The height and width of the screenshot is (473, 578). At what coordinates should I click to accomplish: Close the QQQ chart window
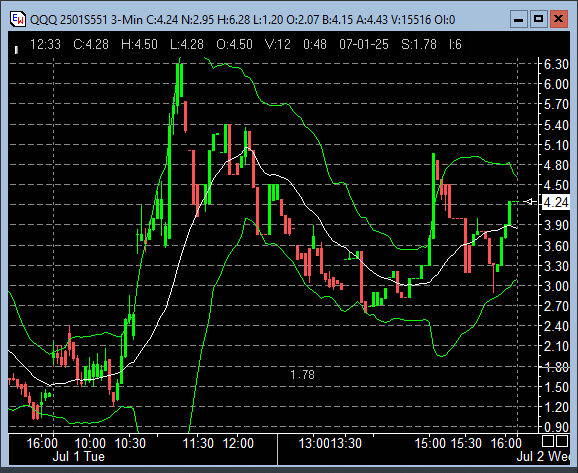pyautogui.click(x=558, y=19)
